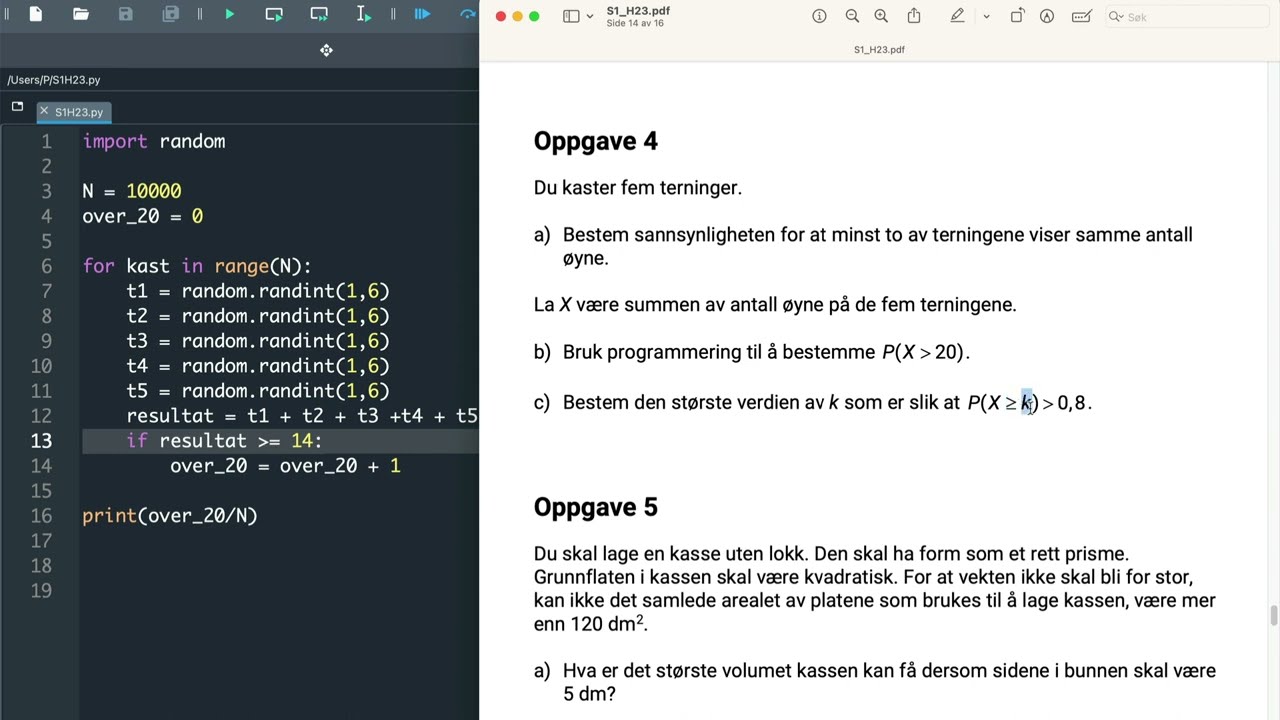
Task: Minimize the Preview window
Action: (x=517, y=16)
